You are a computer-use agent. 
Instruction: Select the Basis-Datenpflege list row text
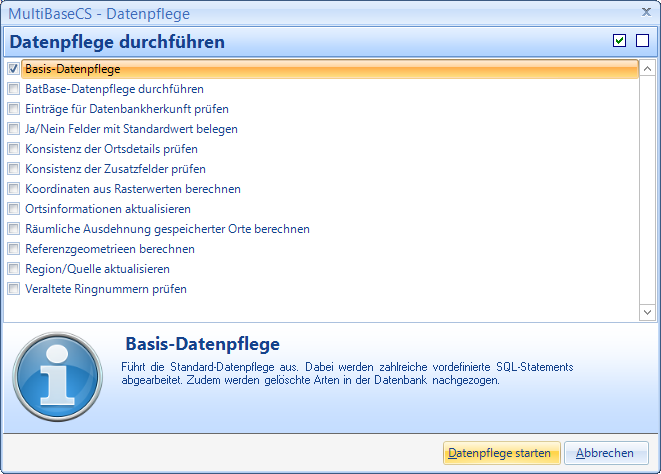(x=73, y=69)
